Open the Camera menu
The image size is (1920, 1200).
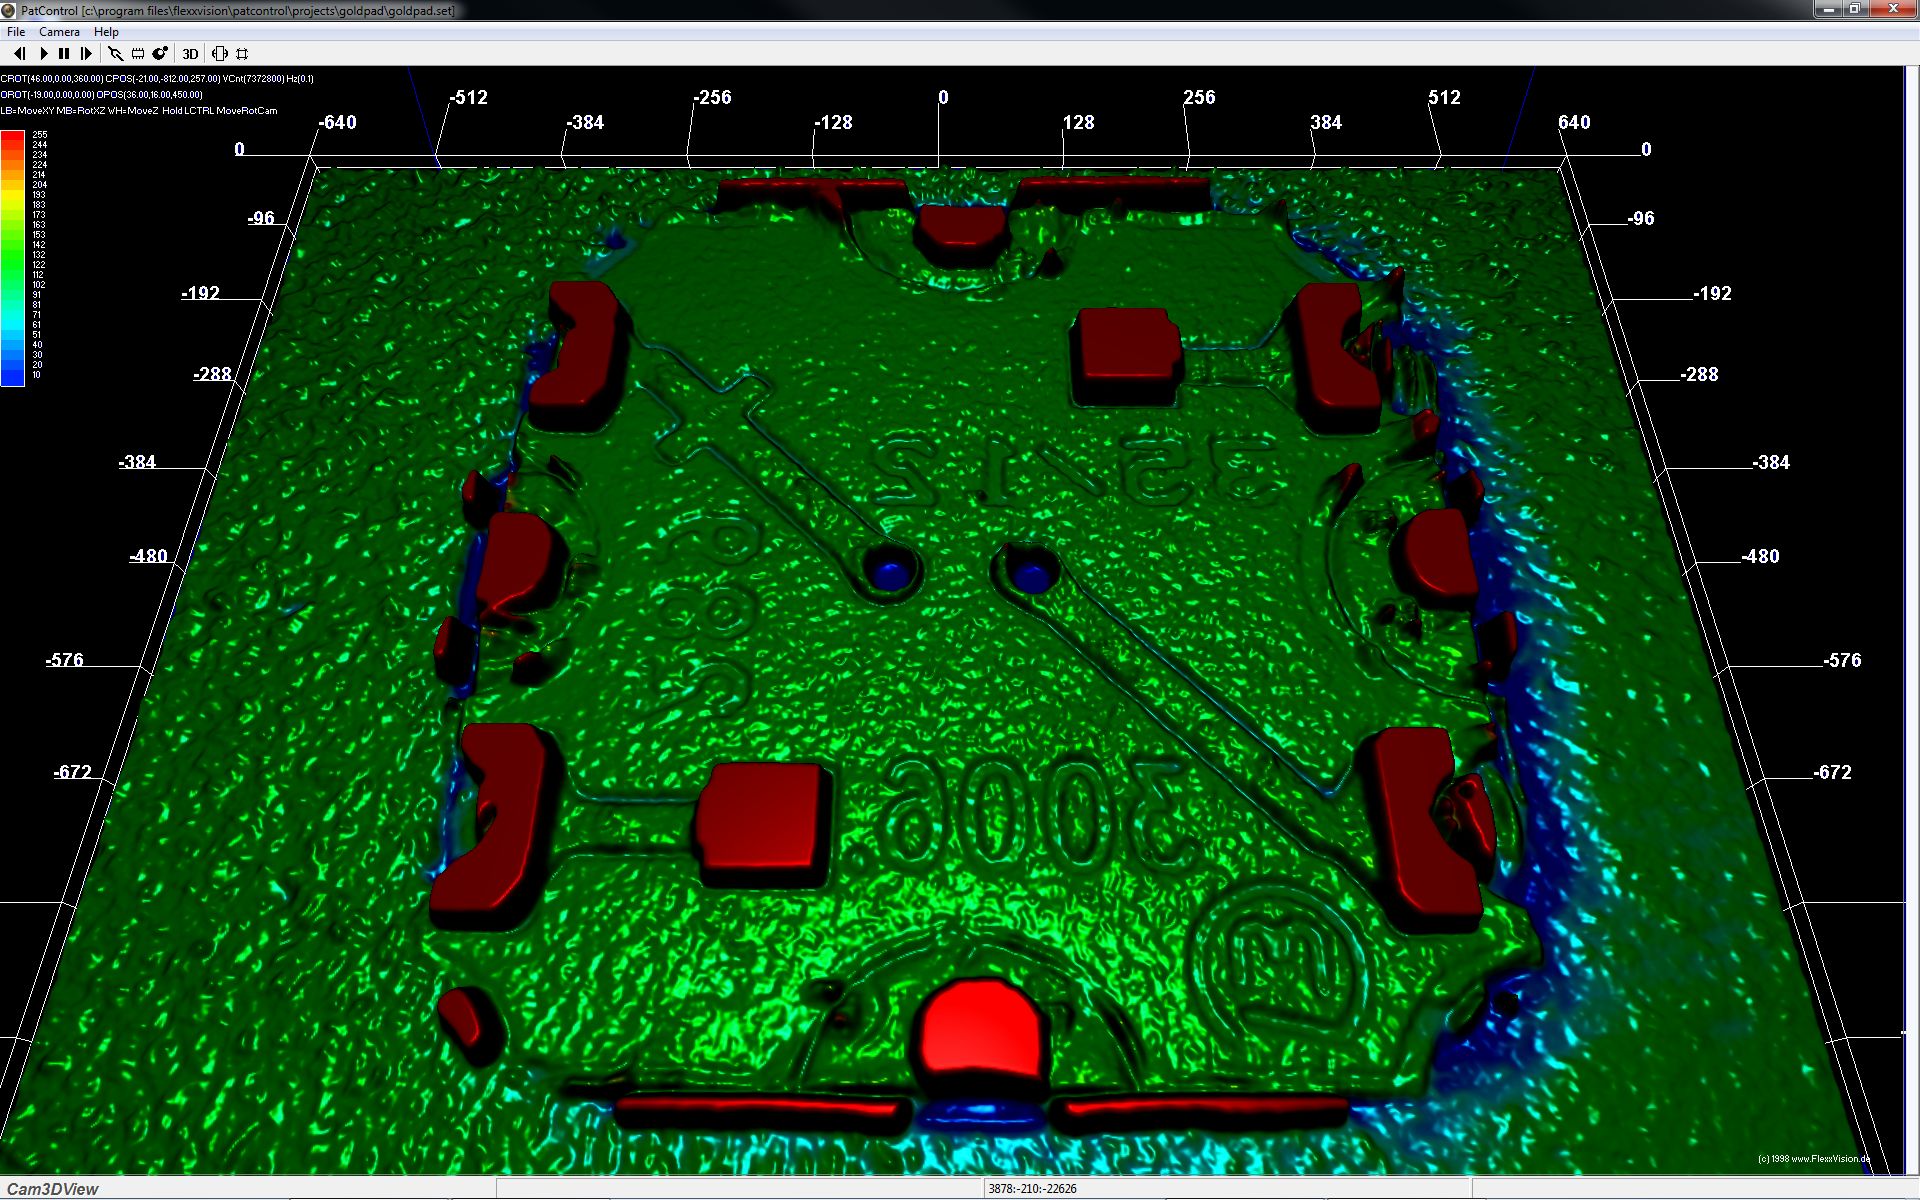point(59,32)
